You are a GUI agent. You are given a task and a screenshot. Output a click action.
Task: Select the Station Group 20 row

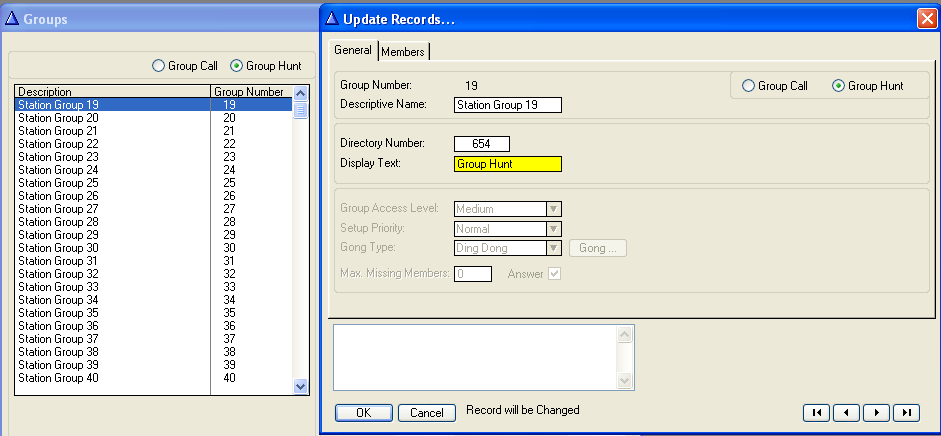pos(154,118)
